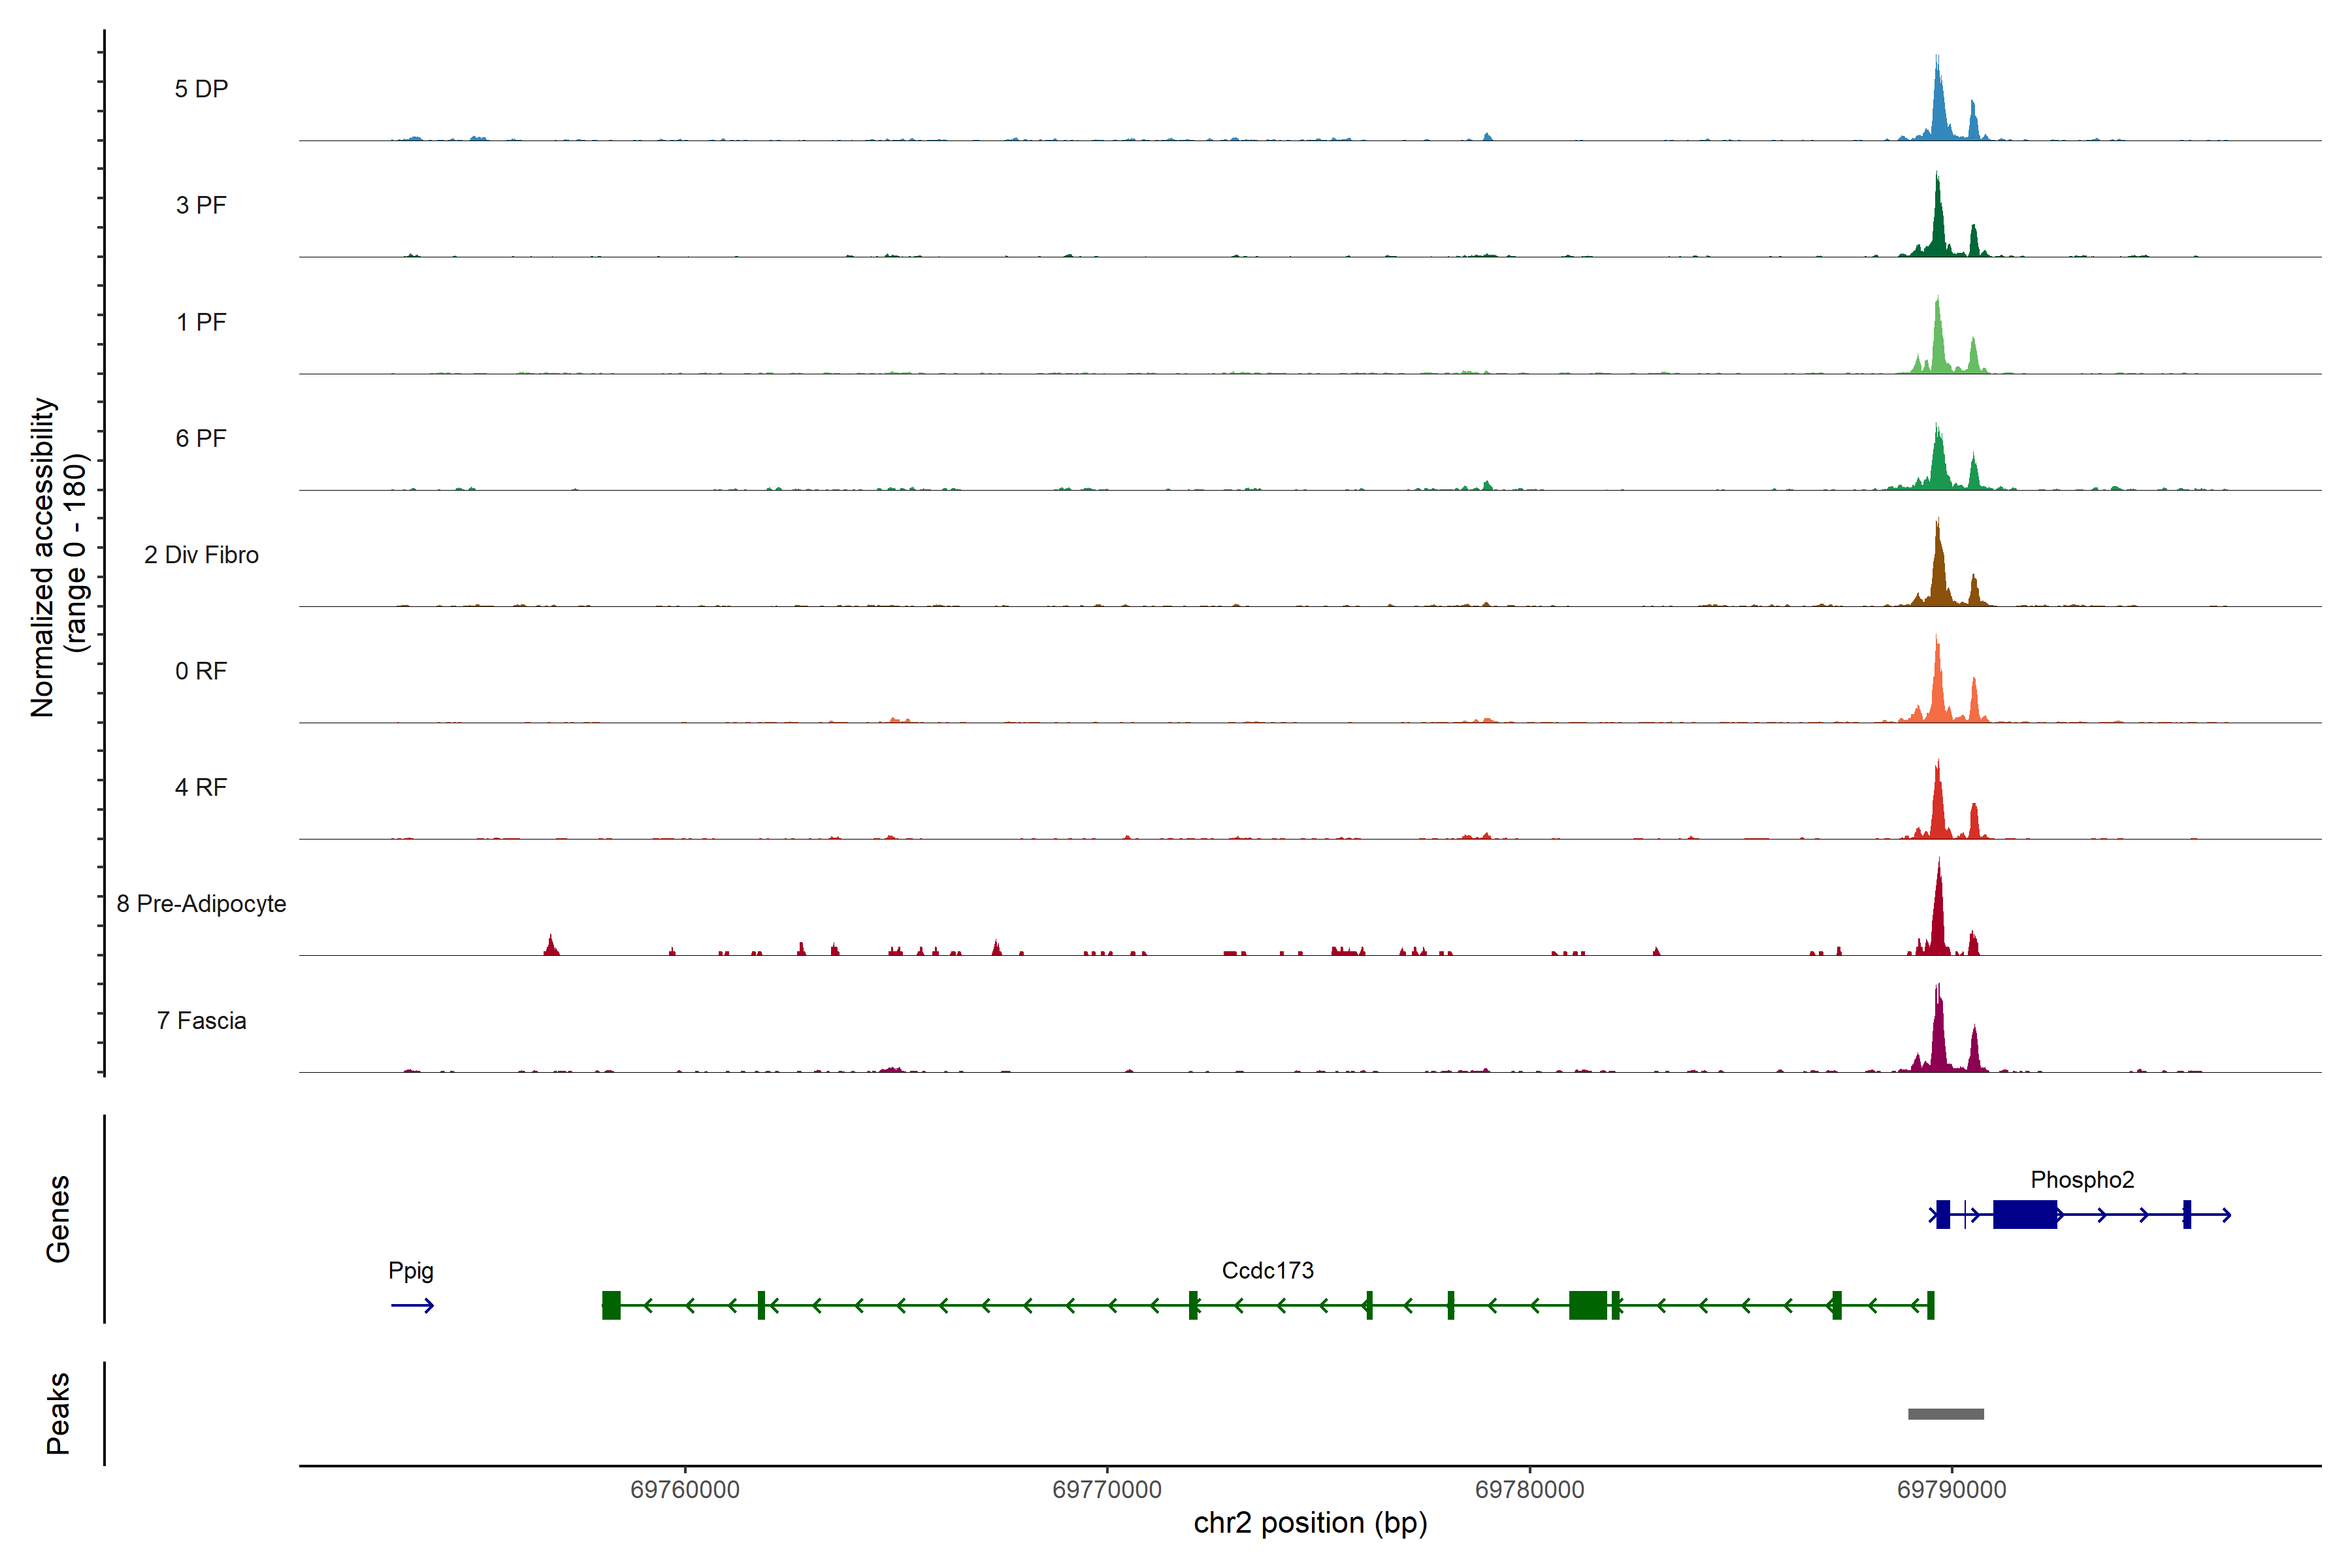The width and height of the screenshot is (2352, 1568).
Task: Click the Ppig gene arrow
Action: (x=412, y=1305)
